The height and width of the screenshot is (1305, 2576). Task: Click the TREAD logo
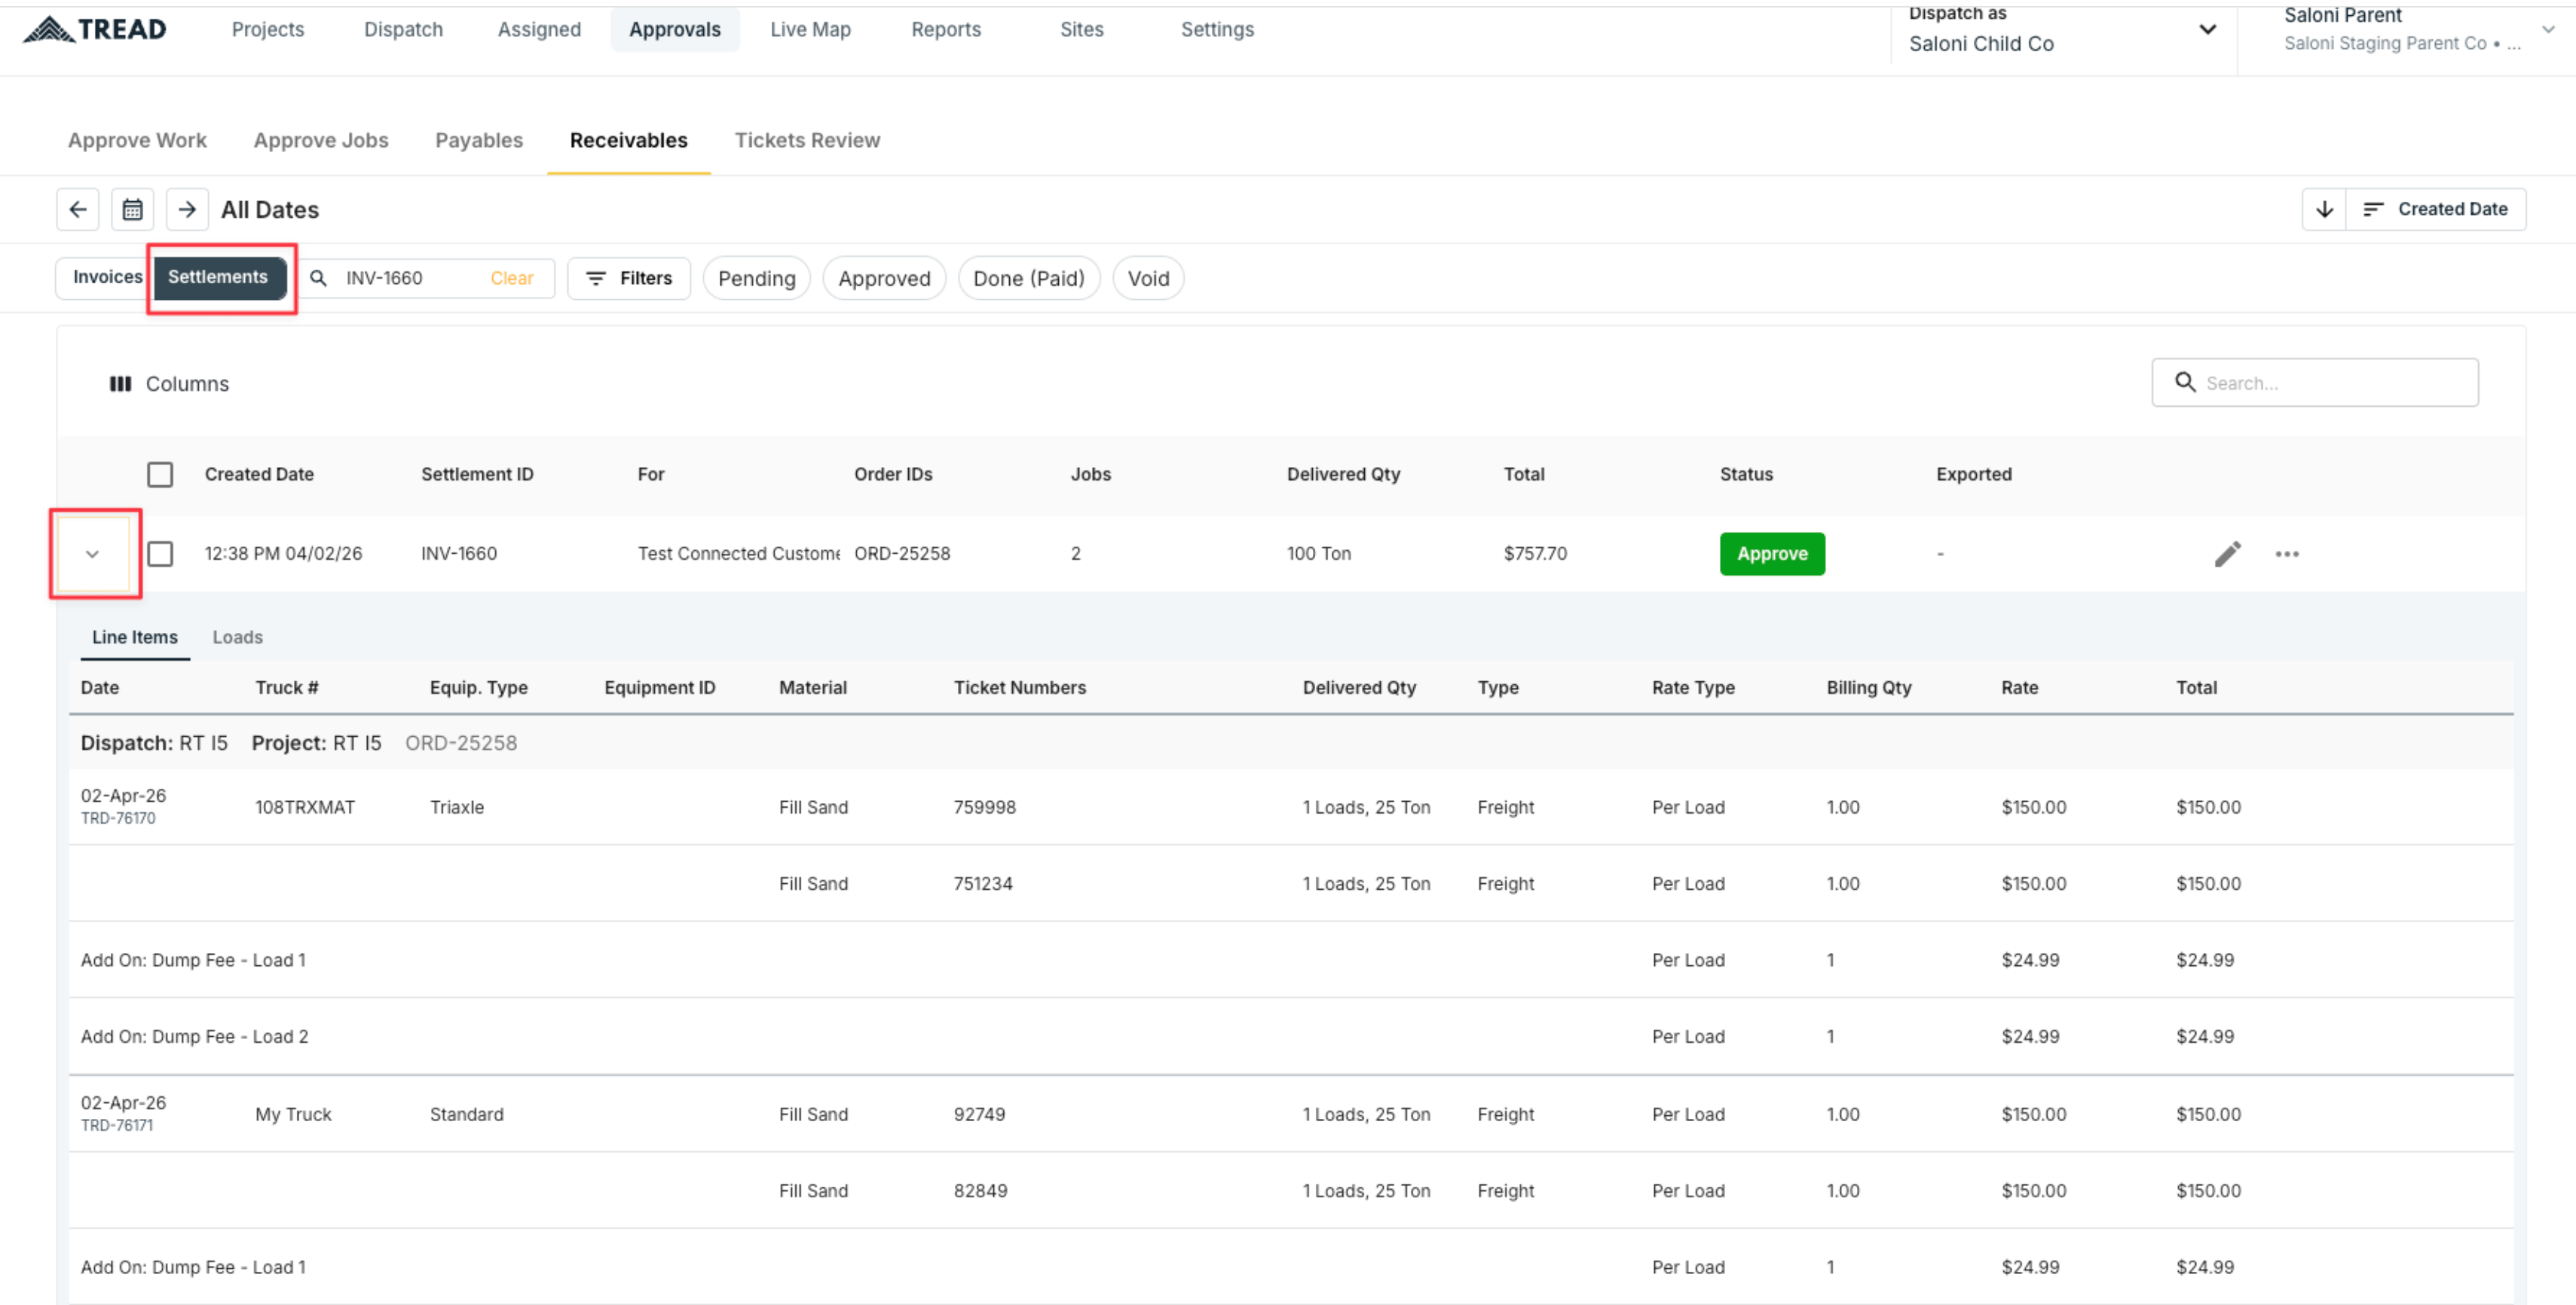pyautogui.click(x=95, y=29)
